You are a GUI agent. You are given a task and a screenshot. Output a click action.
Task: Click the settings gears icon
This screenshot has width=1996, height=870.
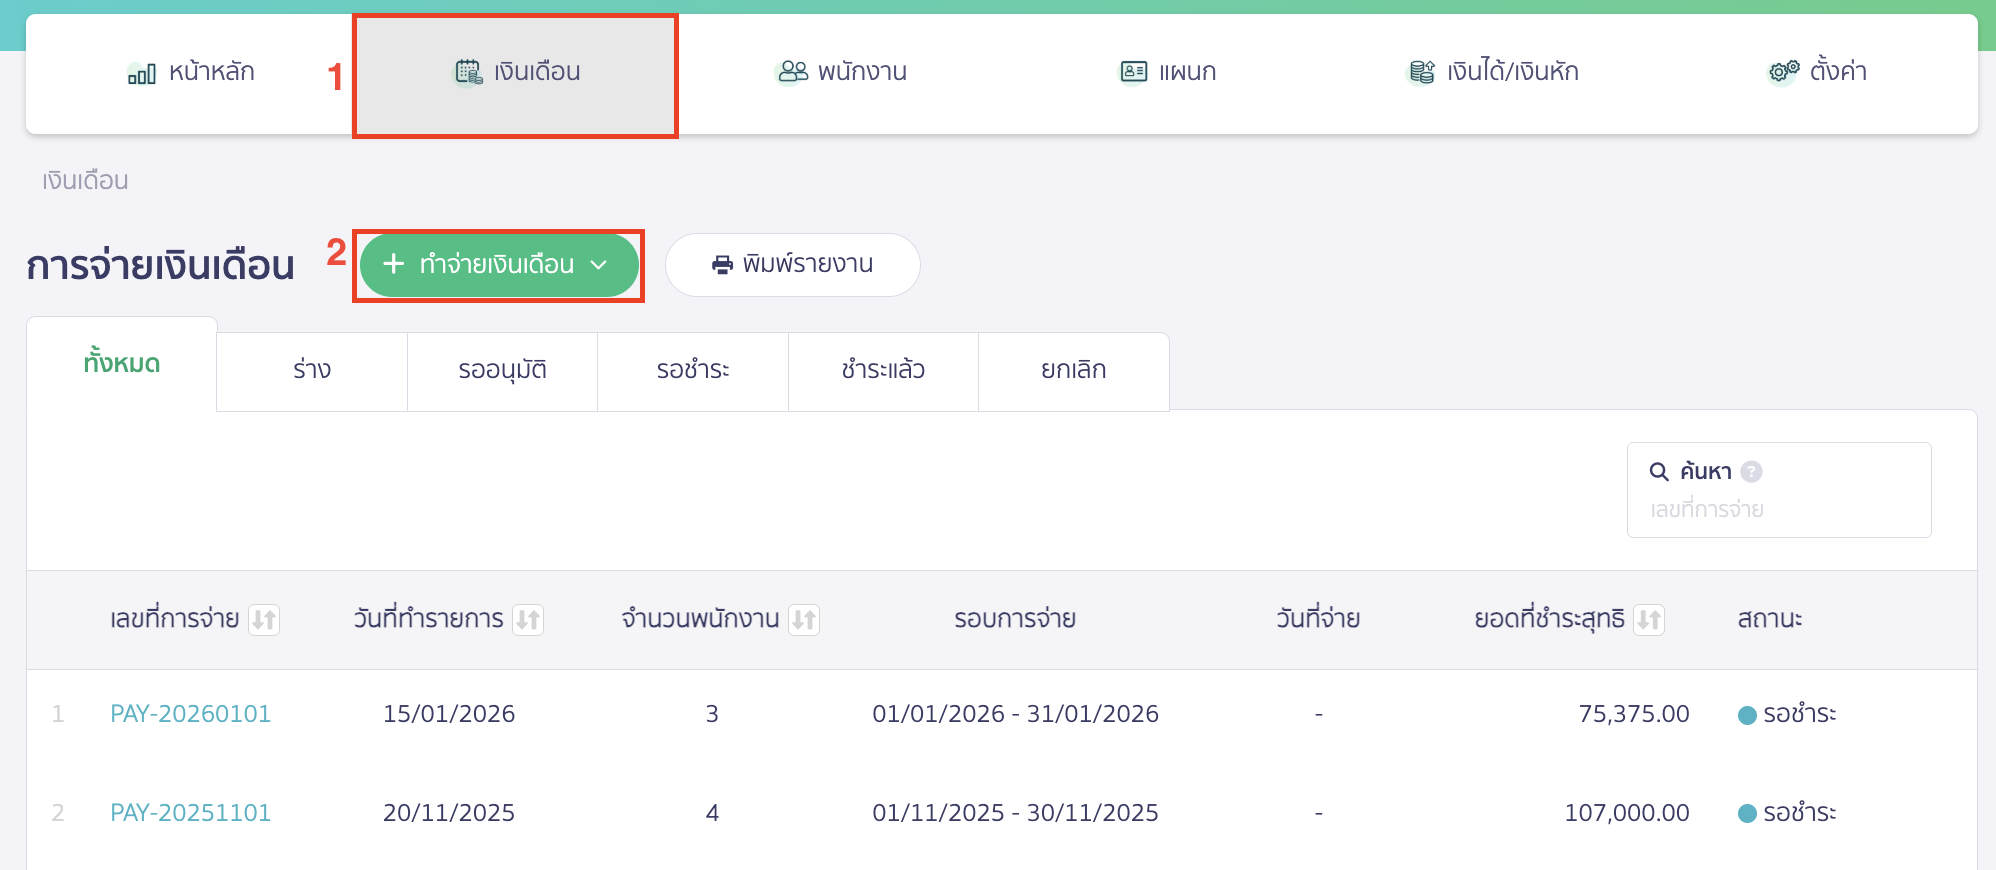(x=1783, y=72)
